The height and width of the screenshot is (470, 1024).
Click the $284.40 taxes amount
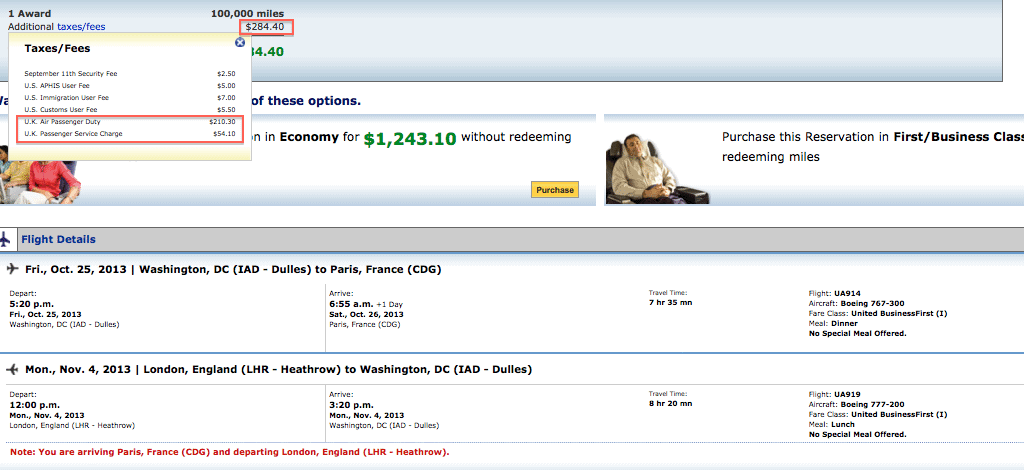(x=265, y=27)
